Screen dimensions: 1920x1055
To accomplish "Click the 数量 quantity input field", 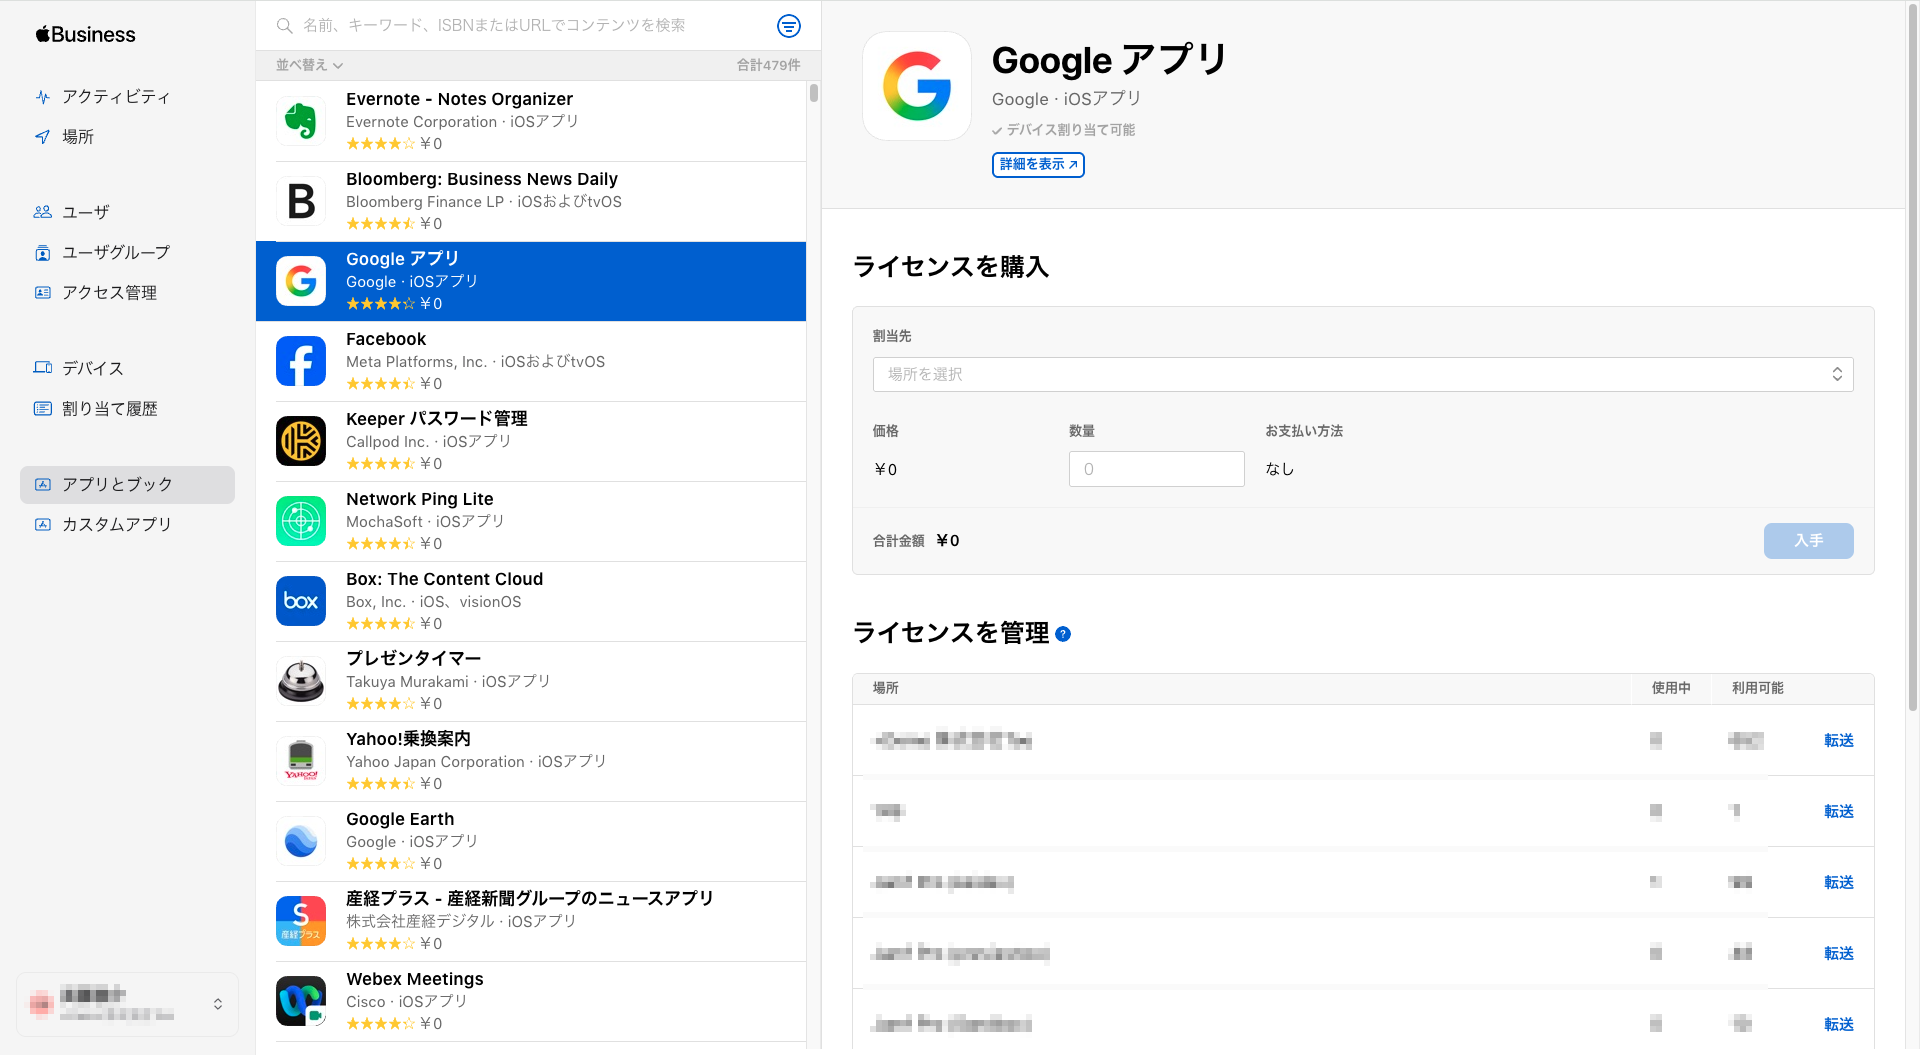I will point(1156,469).
